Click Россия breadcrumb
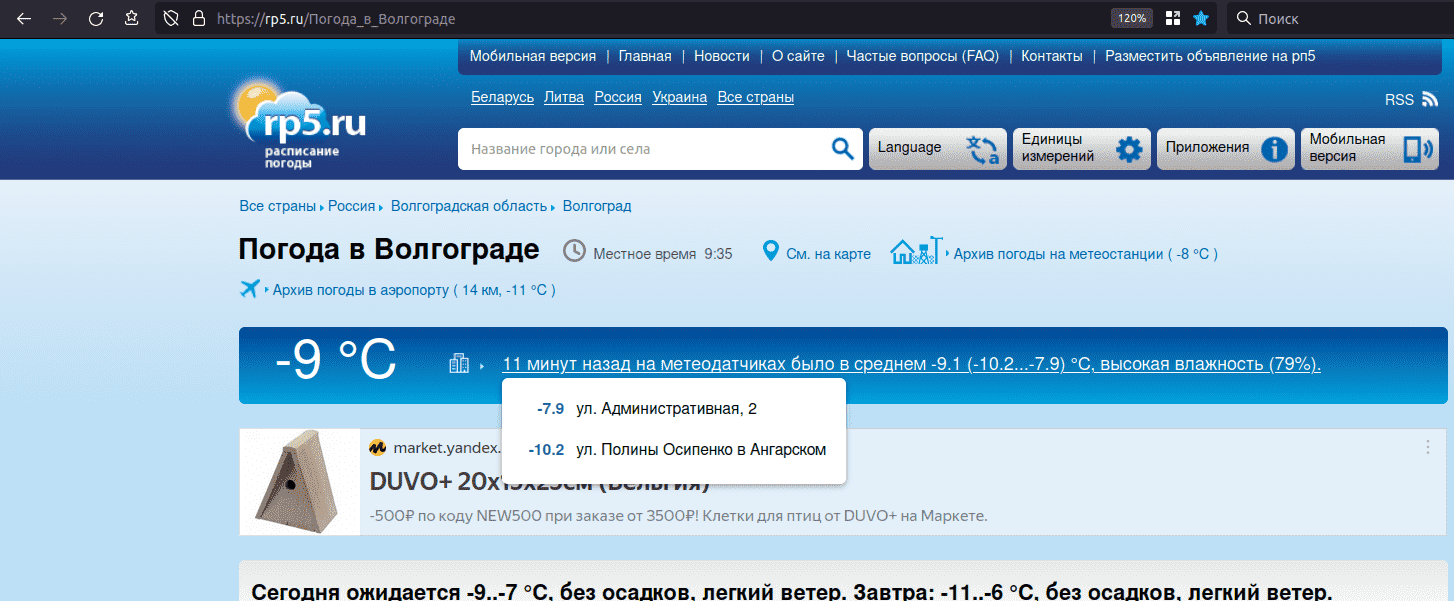This screenshot has width=1454, height=601. [352, 206]
